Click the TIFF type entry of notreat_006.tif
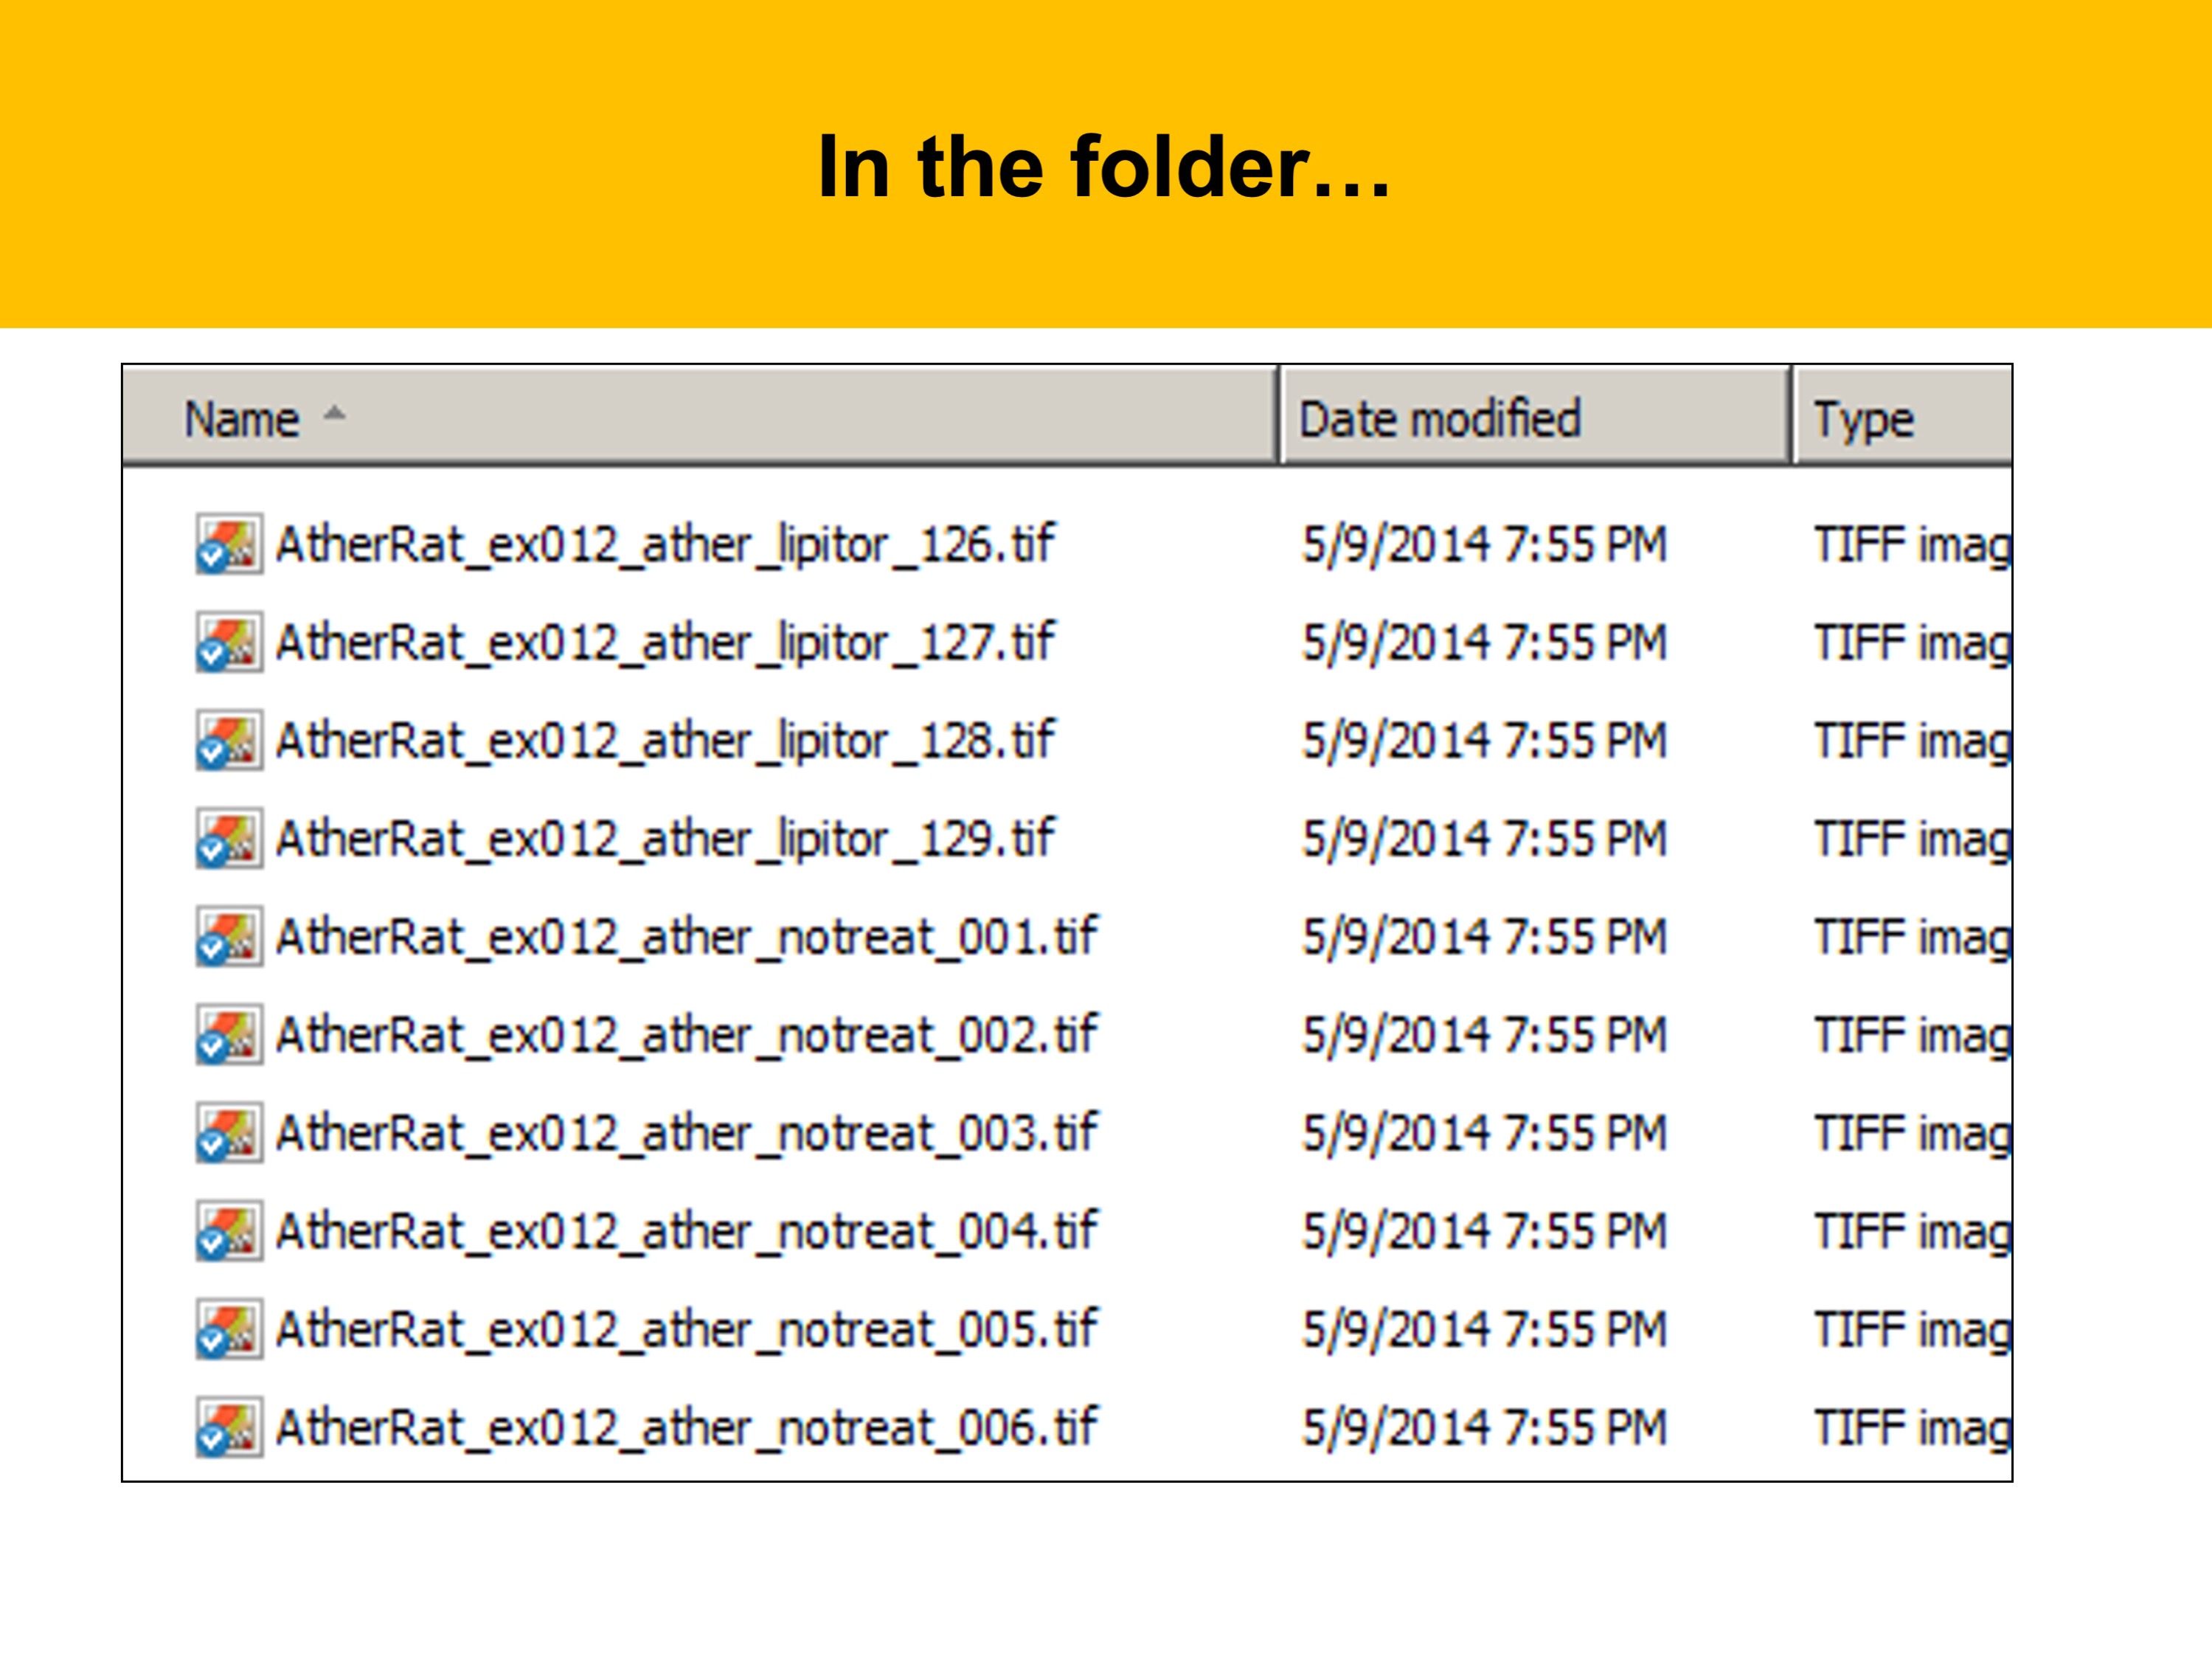 click(1911, 1428)
